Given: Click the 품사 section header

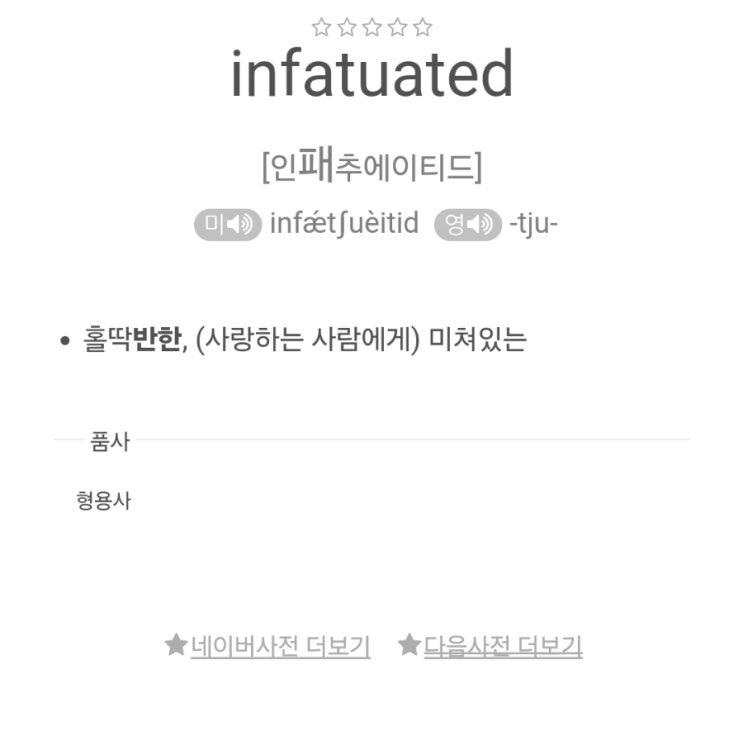Looking at the screenshot, I should pyautogui.click(x=110, y=441).
